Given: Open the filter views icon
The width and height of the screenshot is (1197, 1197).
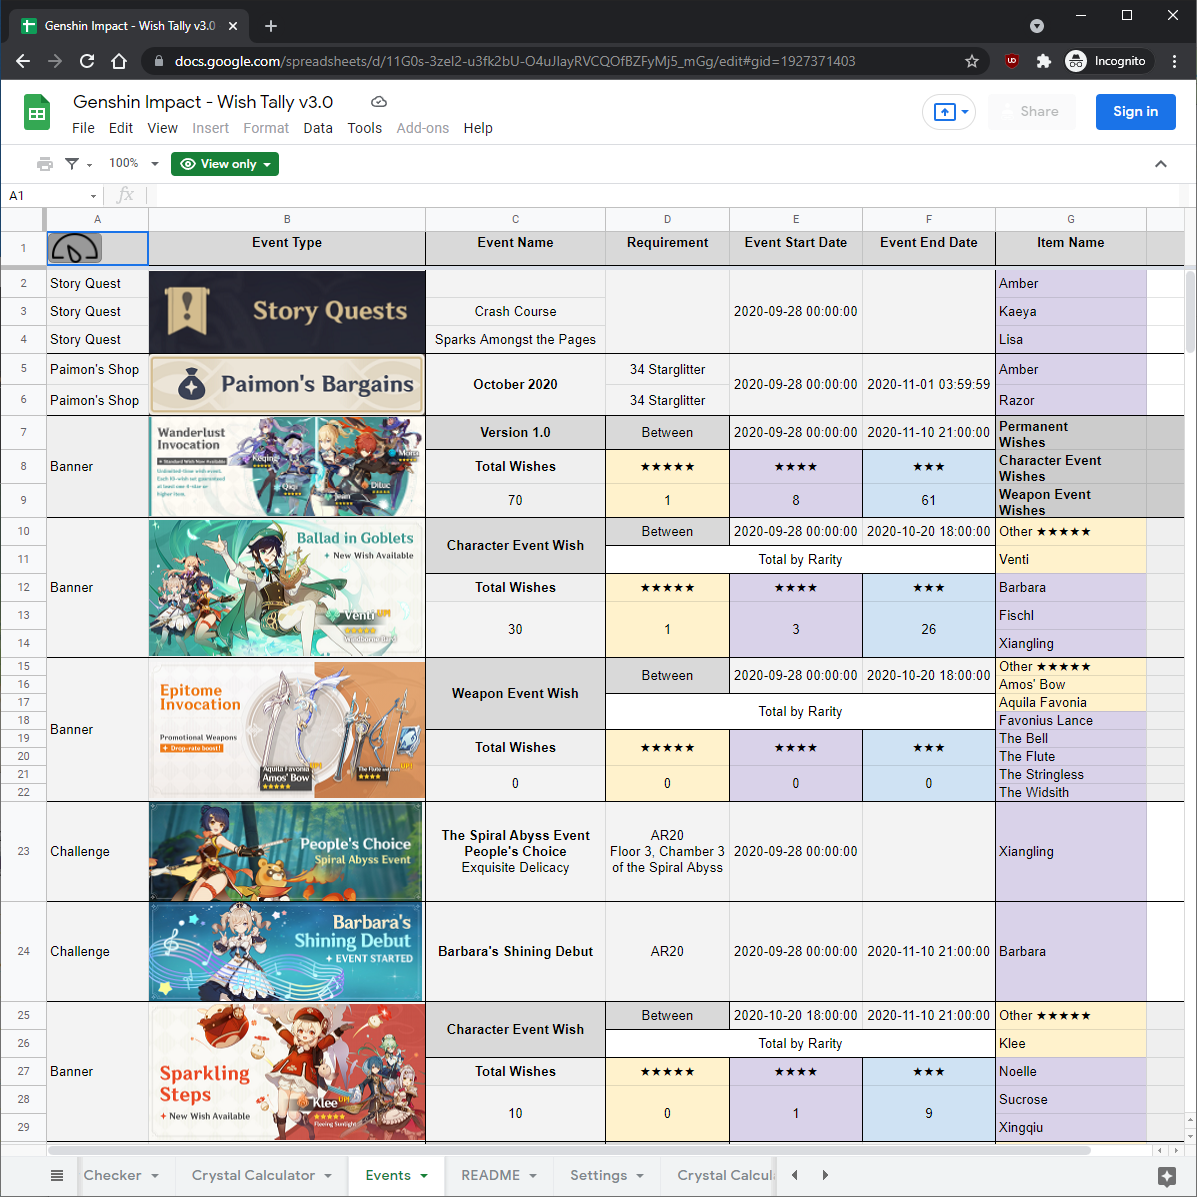Looking at the screenshot, I should click(78, 163).
